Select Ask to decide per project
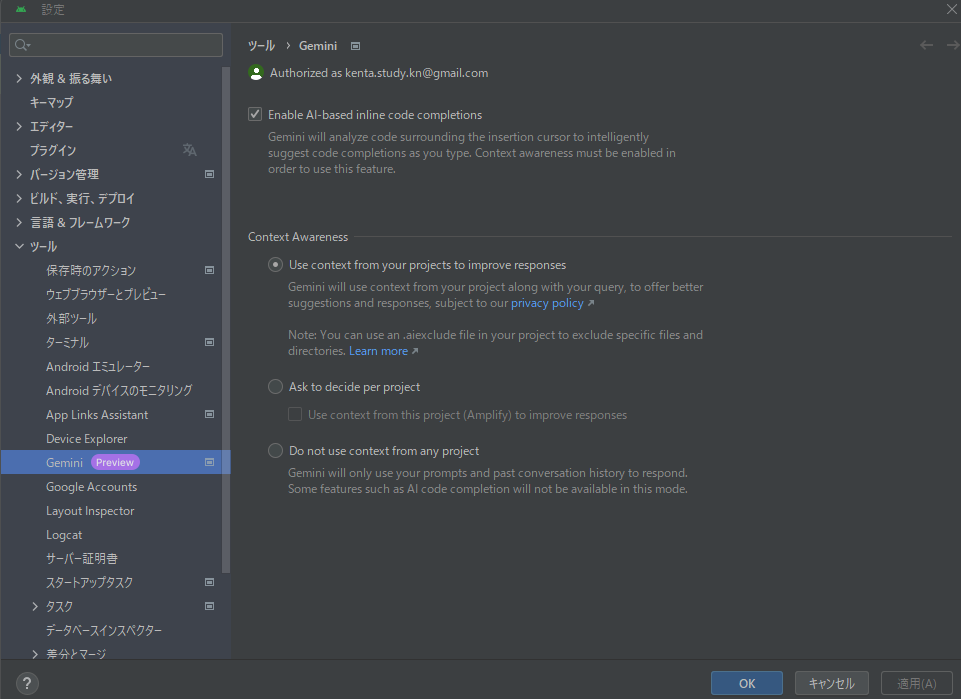This screenshot has width=961, height=699. [276, 387]
